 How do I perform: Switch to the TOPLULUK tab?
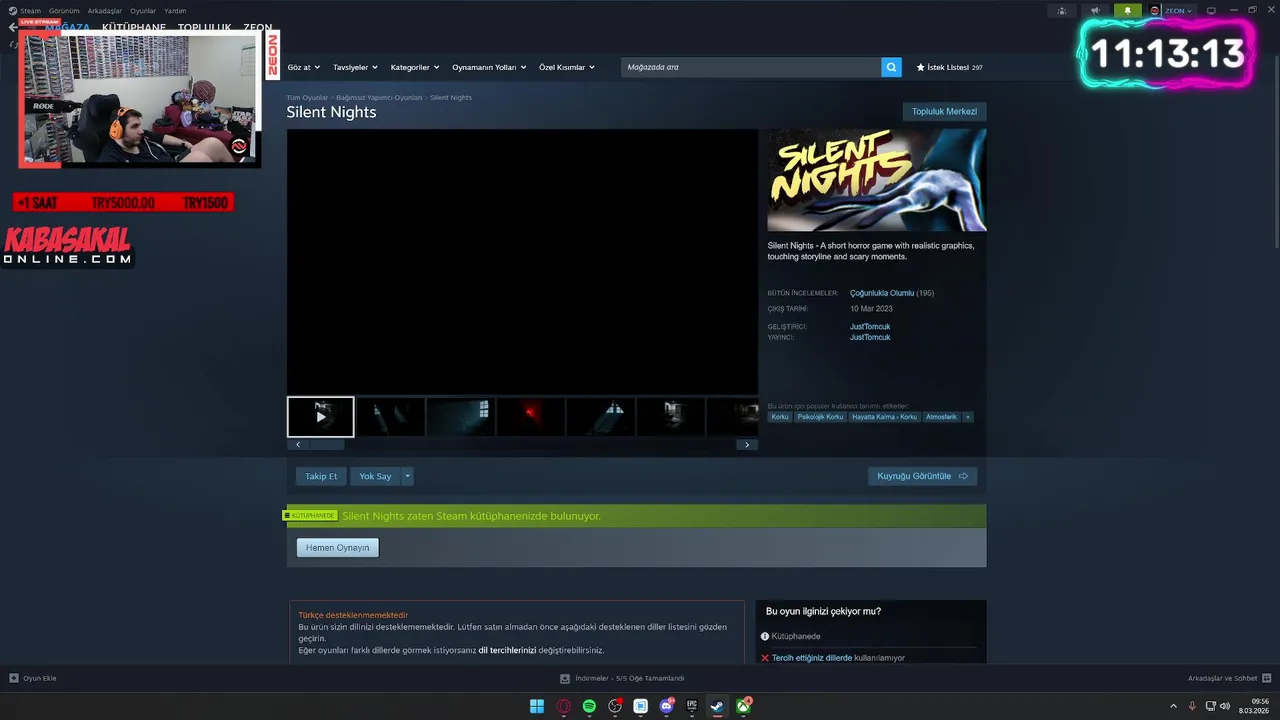(x=204, y=28)
